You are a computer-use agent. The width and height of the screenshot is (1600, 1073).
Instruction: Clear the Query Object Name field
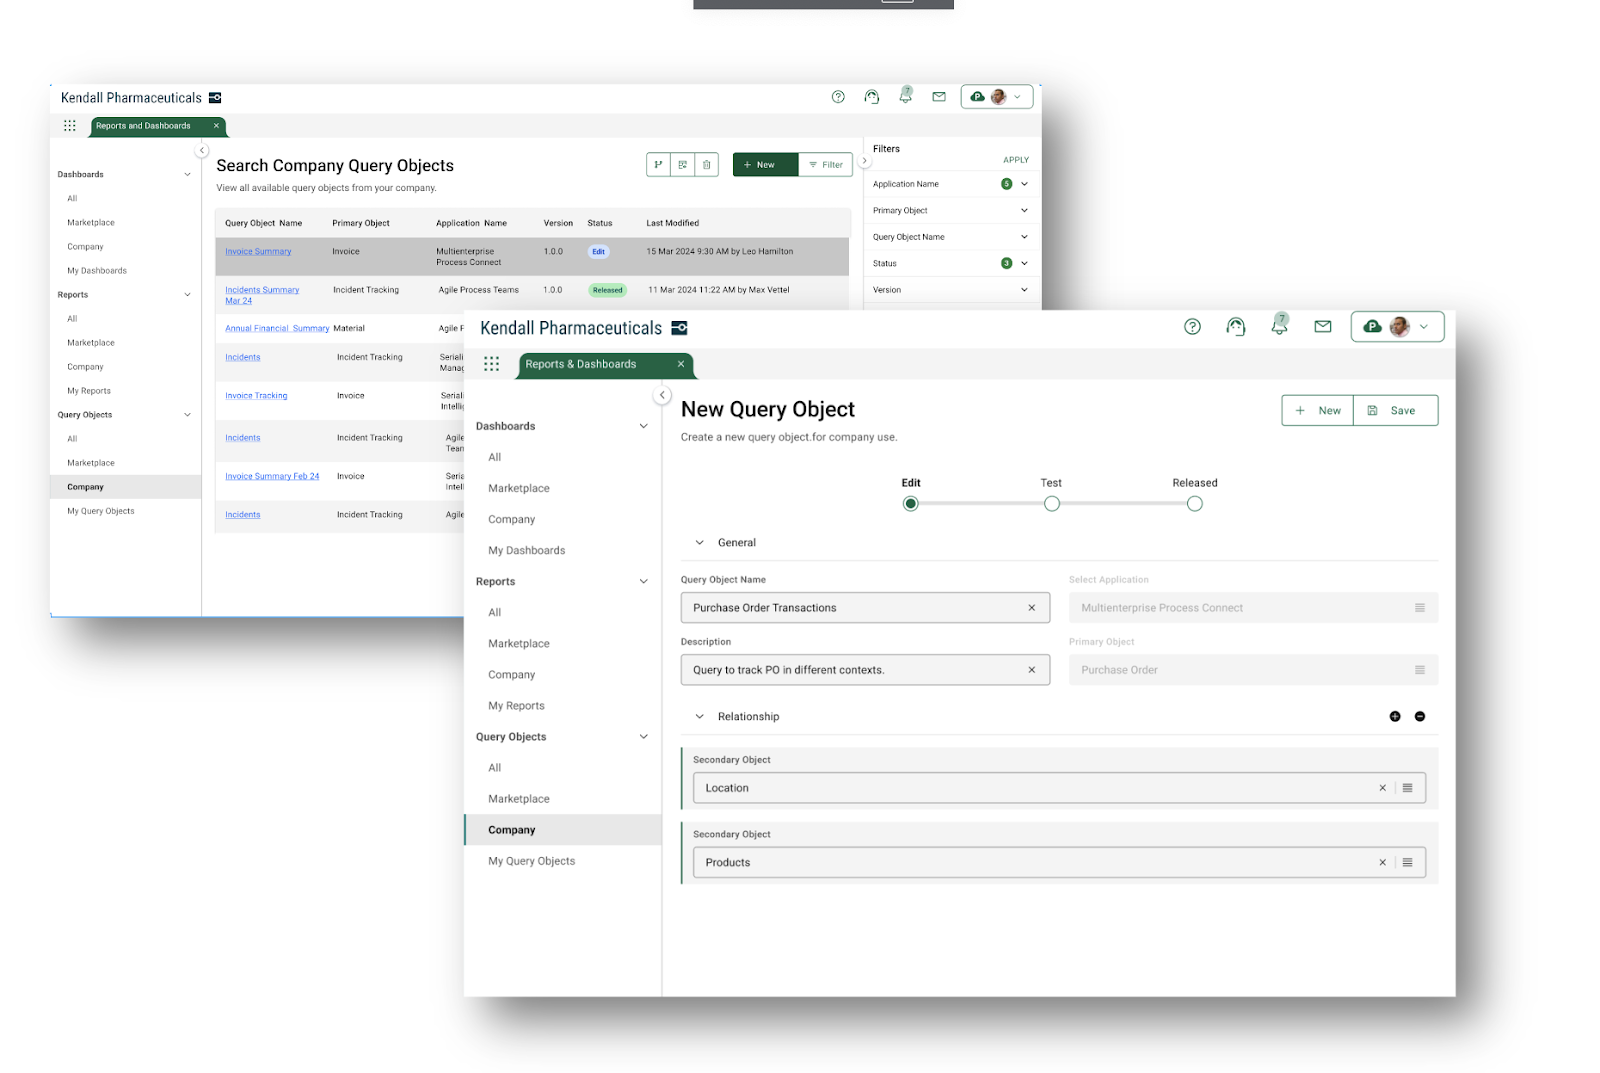coord(1031,608)
